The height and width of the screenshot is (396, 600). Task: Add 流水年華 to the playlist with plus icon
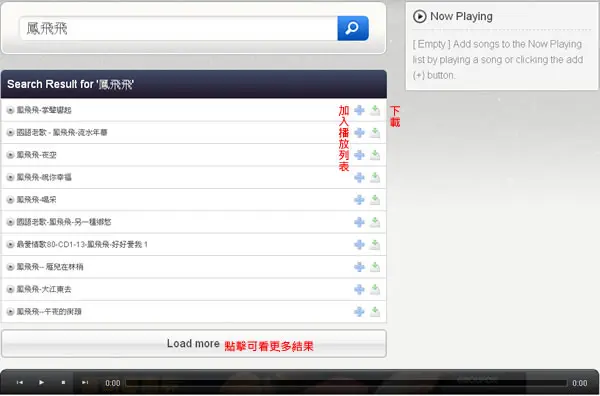(359, 133)
